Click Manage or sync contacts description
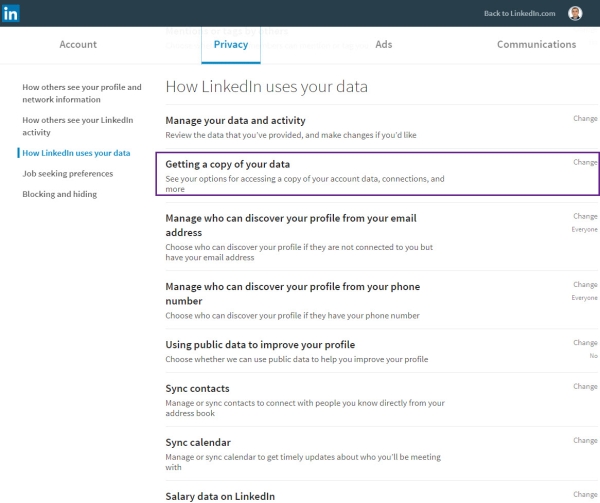This screenshot has width=600, height=503. [x=305, y=408]
